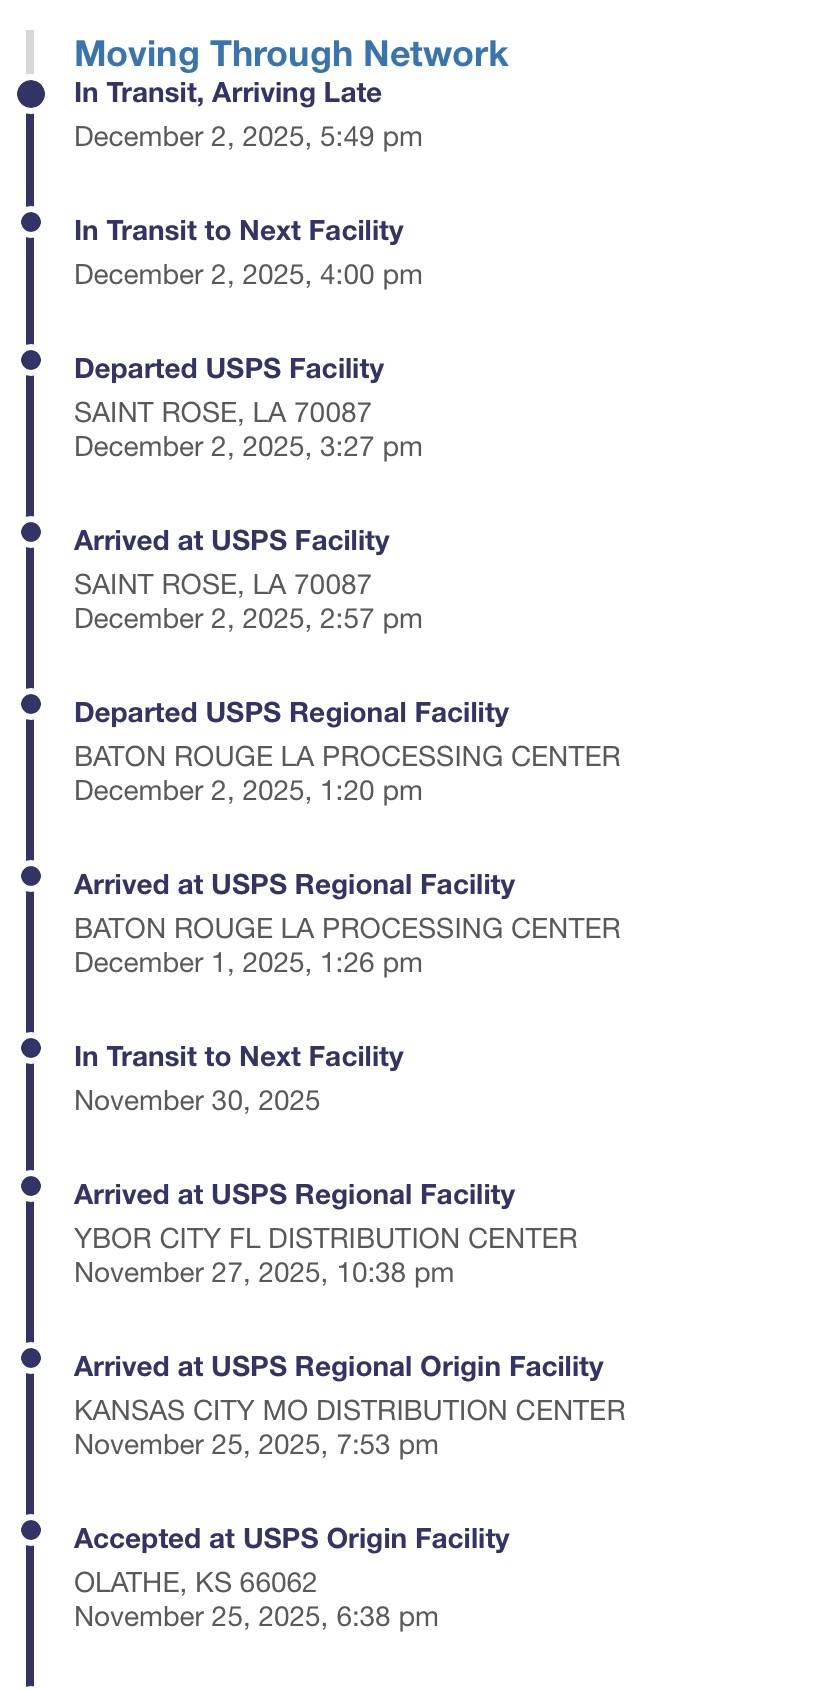Click the dot beside Arrived at USPS Facility
The height and width of the screenshot is (1690, 838).
coord(31,532)
